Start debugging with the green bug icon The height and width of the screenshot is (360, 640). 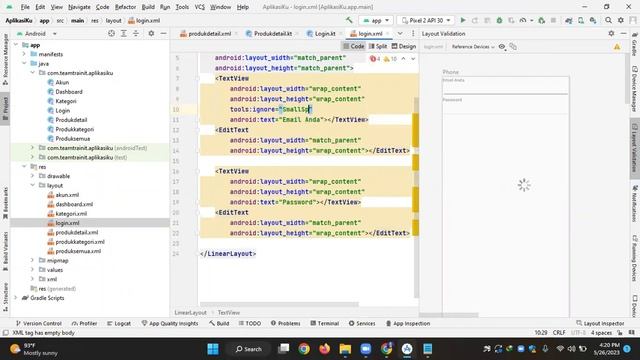pos(499,20)
